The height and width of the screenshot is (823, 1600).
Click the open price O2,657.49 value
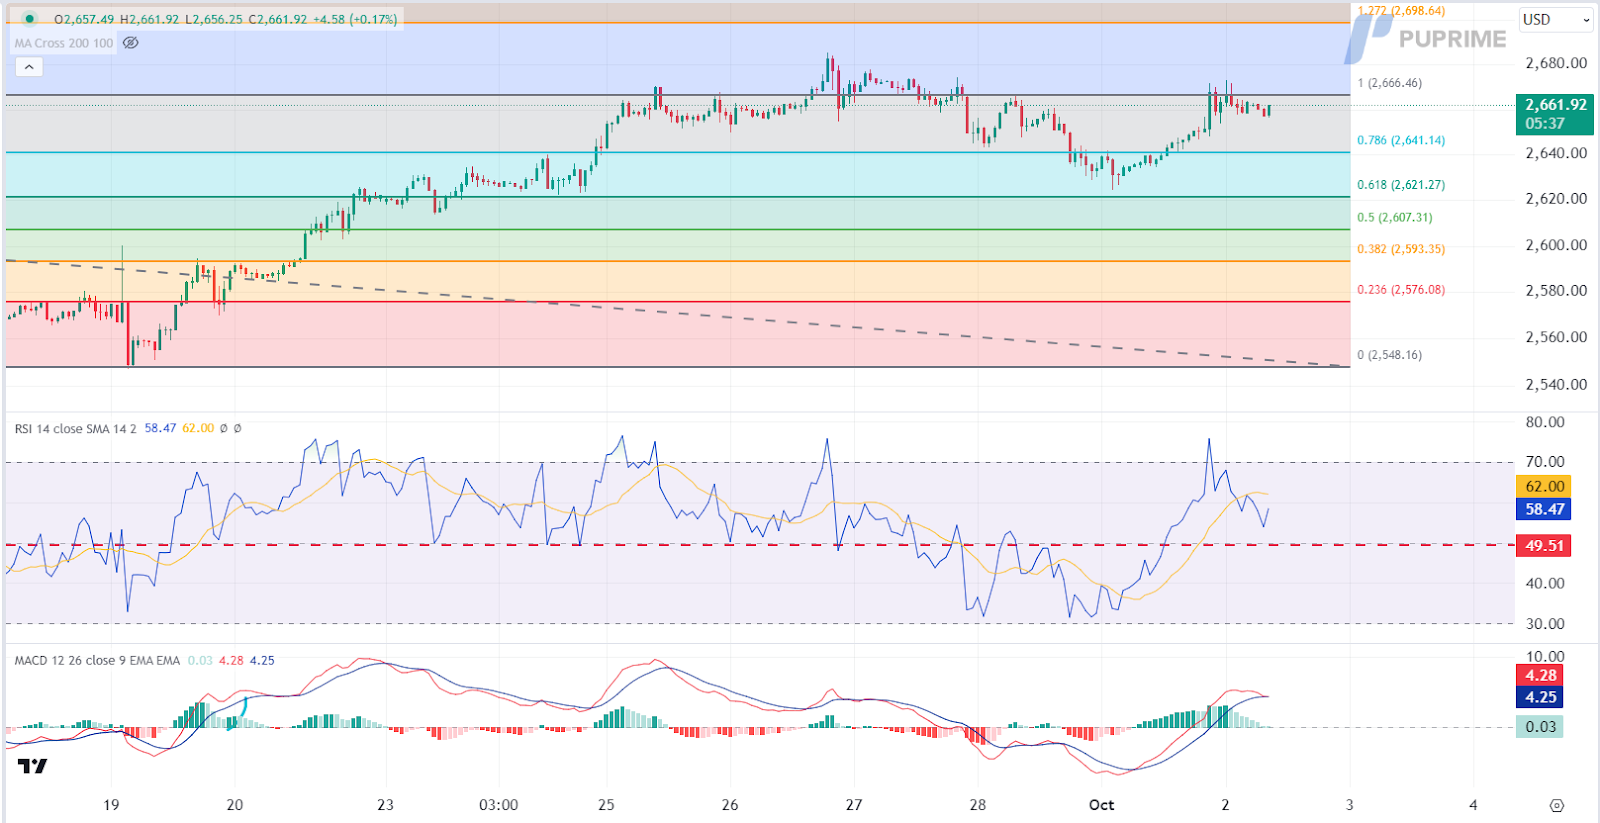84,19
